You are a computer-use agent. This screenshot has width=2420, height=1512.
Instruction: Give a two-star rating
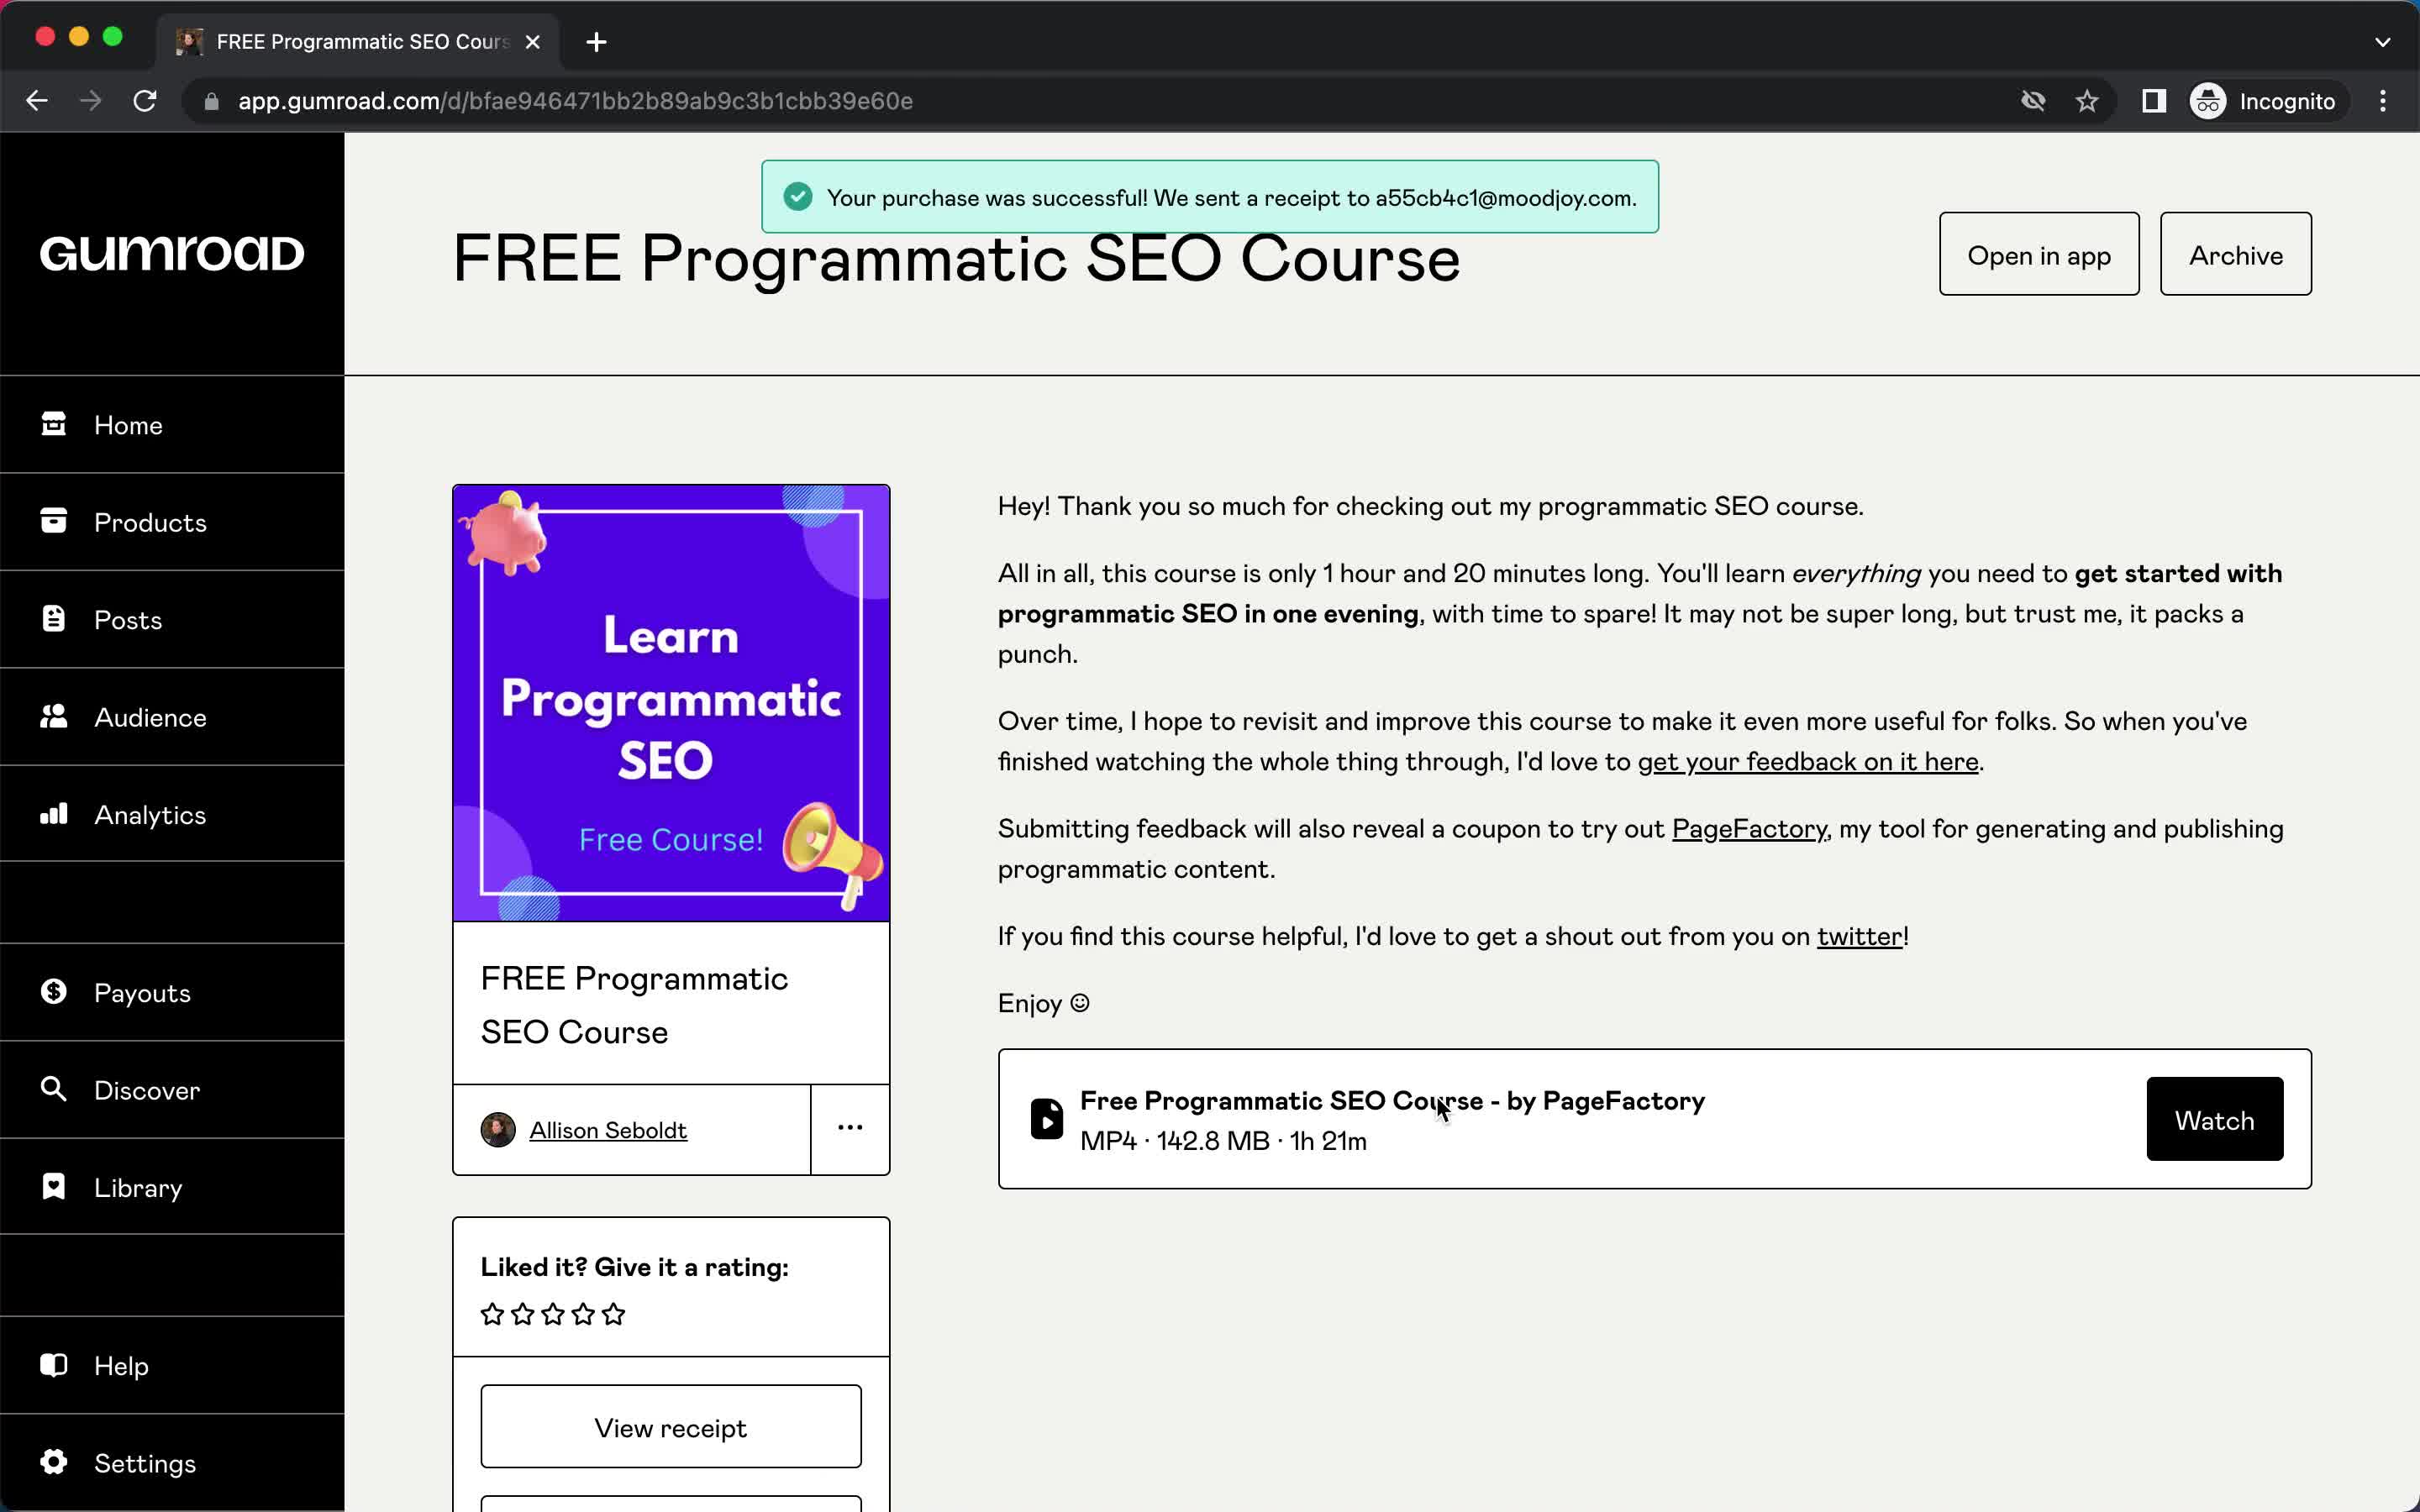(522, 1314)
